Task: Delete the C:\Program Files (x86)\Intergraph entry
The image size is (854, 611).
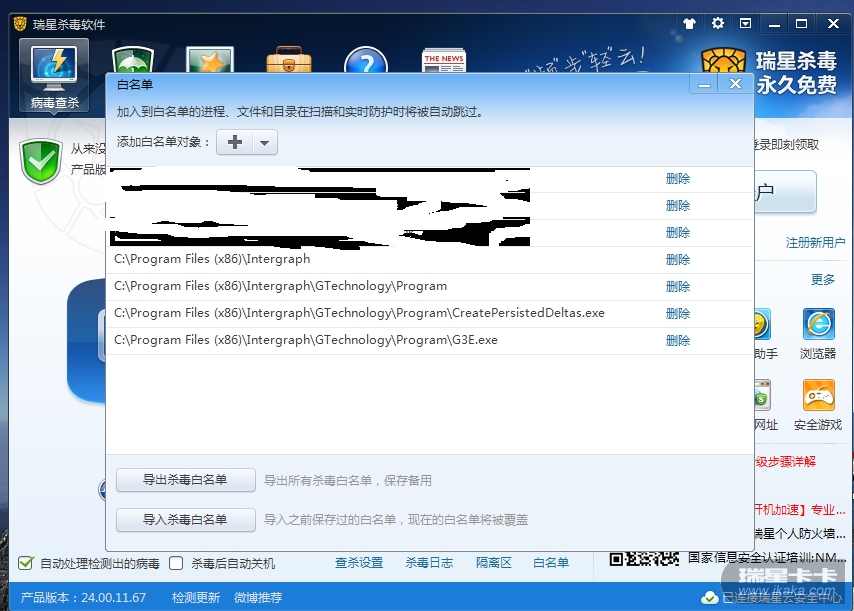Action: (x=678, y=260)
